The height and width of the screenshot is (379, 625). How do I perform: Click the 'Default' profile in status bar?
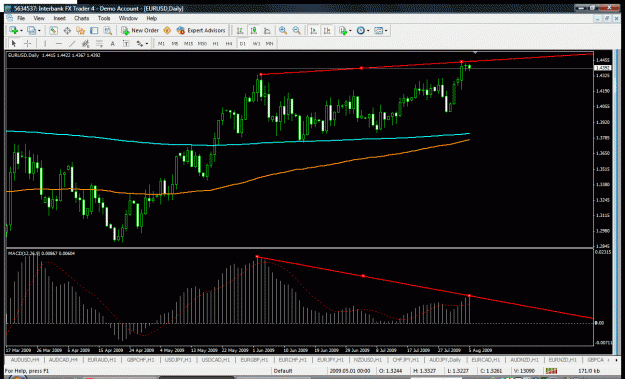(x=283, y=371)
